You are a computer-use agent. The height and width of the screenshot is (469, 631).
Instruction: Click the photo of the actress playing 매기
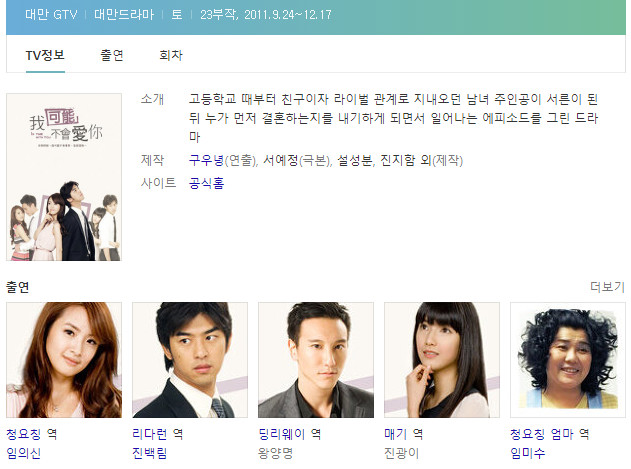[x=442, y=360]
